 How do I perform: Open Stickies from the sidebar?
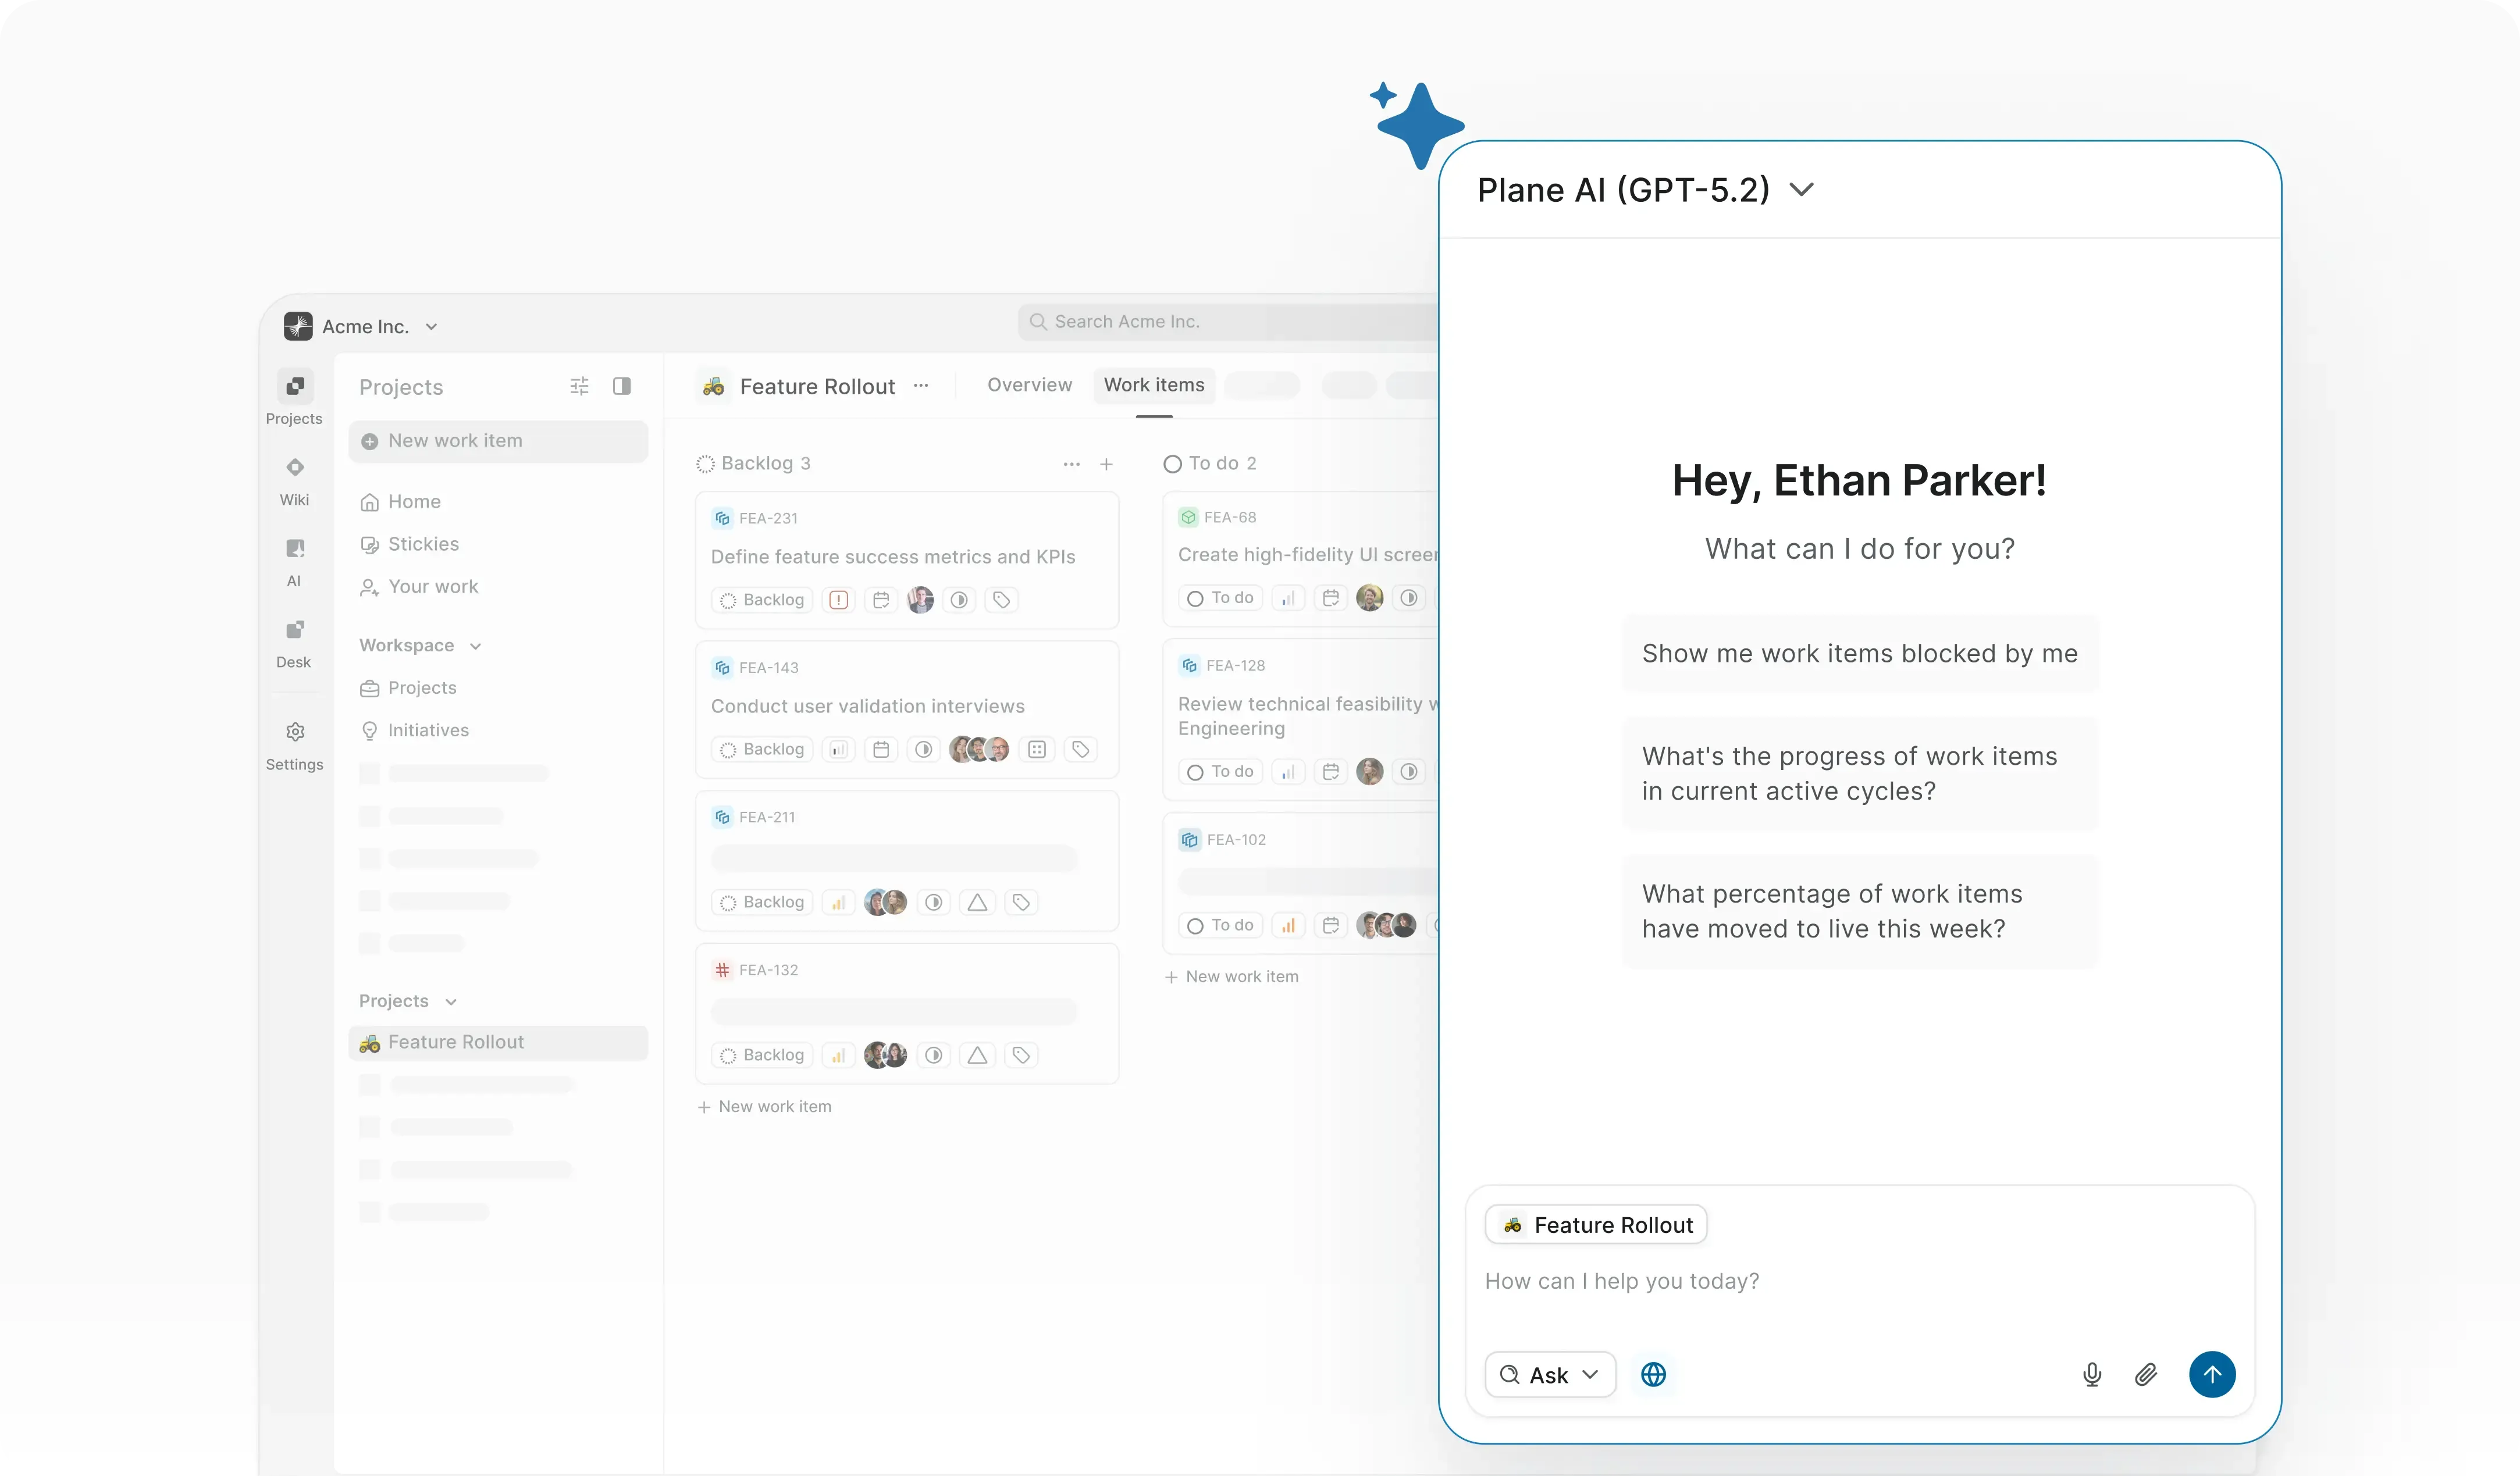421,544
